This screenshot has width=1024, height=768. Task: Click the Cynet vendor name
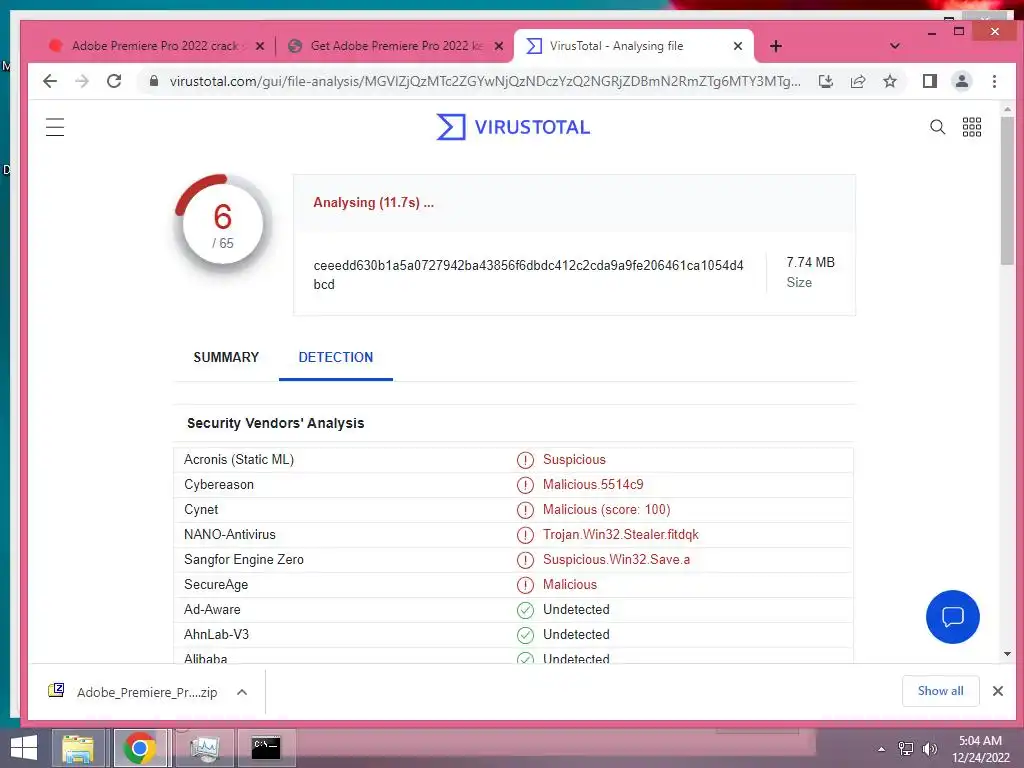pyautogui.click(x=201, y=509)
